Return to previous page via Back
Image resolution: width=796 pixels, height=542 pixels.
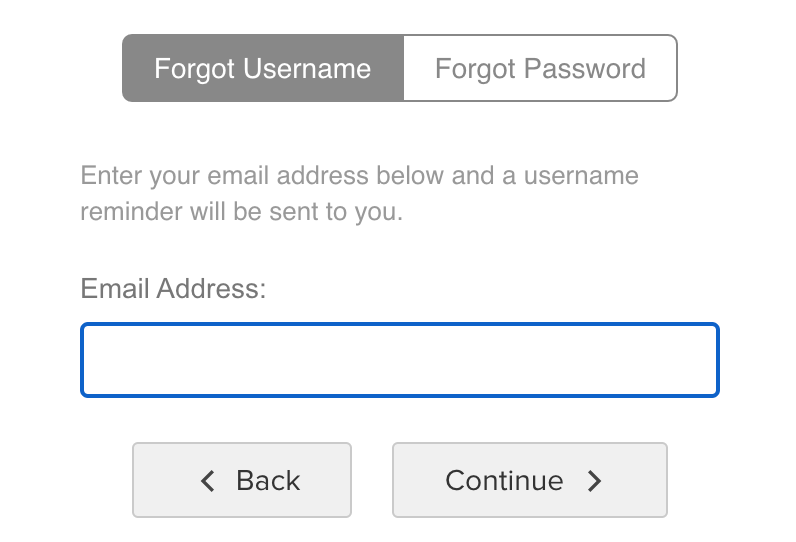[x=242, y=480]
